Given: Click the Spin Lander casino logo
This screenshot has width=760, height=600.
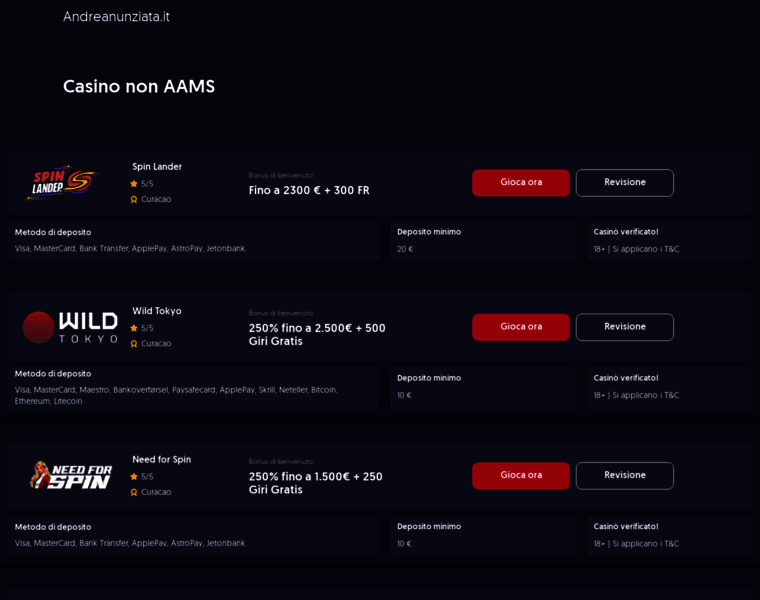Looking at the screenshot, I should coord(62,183).
